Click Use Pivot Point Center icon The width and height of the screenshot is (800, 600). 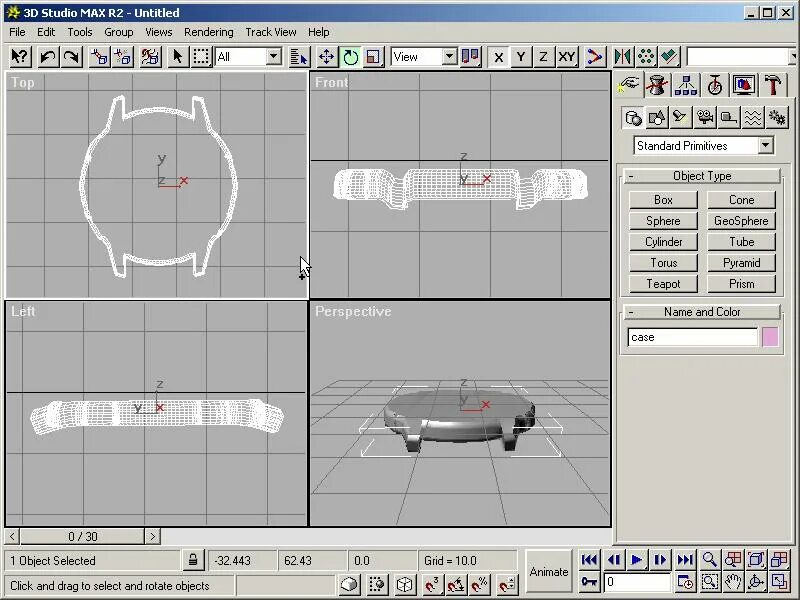pyautogui.click(x=470, y=57)
